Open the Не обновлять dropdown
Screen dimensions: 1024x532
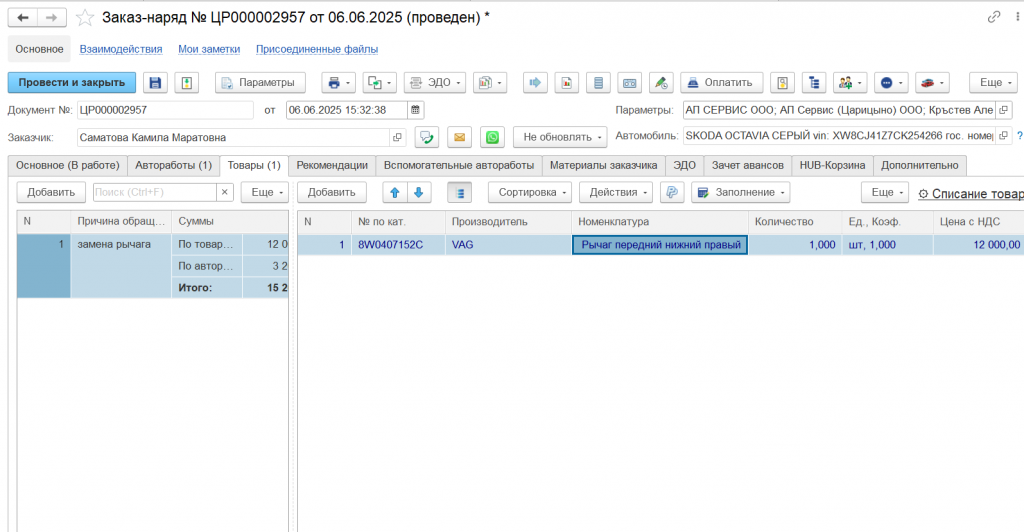(559, 137)
